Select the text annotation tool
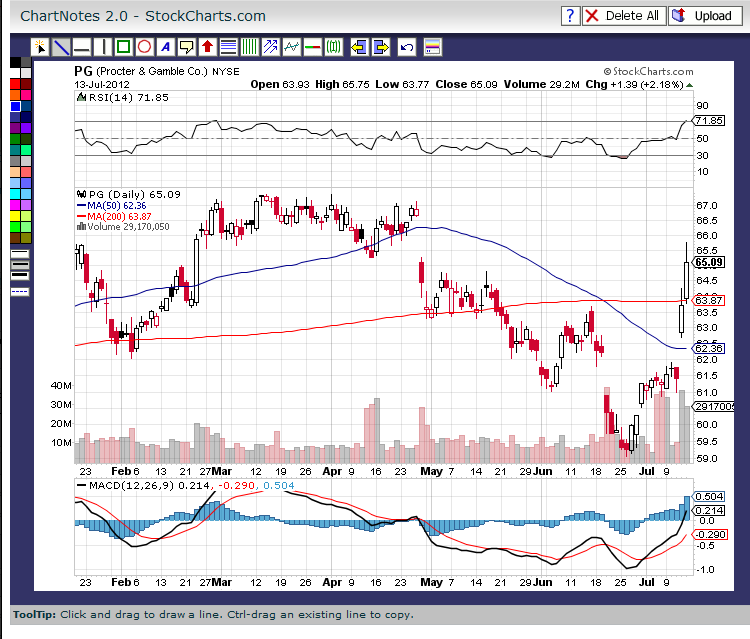Viewport: 750px width, 639px height. point(165,47)
